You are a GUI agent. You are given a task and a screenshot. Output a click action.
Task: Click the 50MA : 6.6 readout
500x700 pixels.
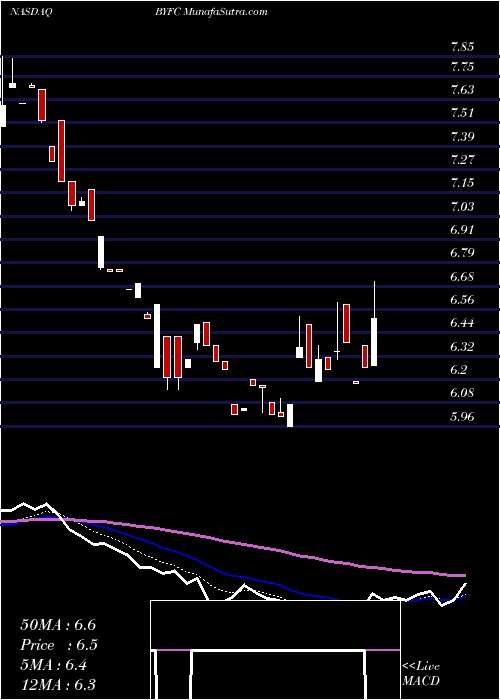point(58,625)
